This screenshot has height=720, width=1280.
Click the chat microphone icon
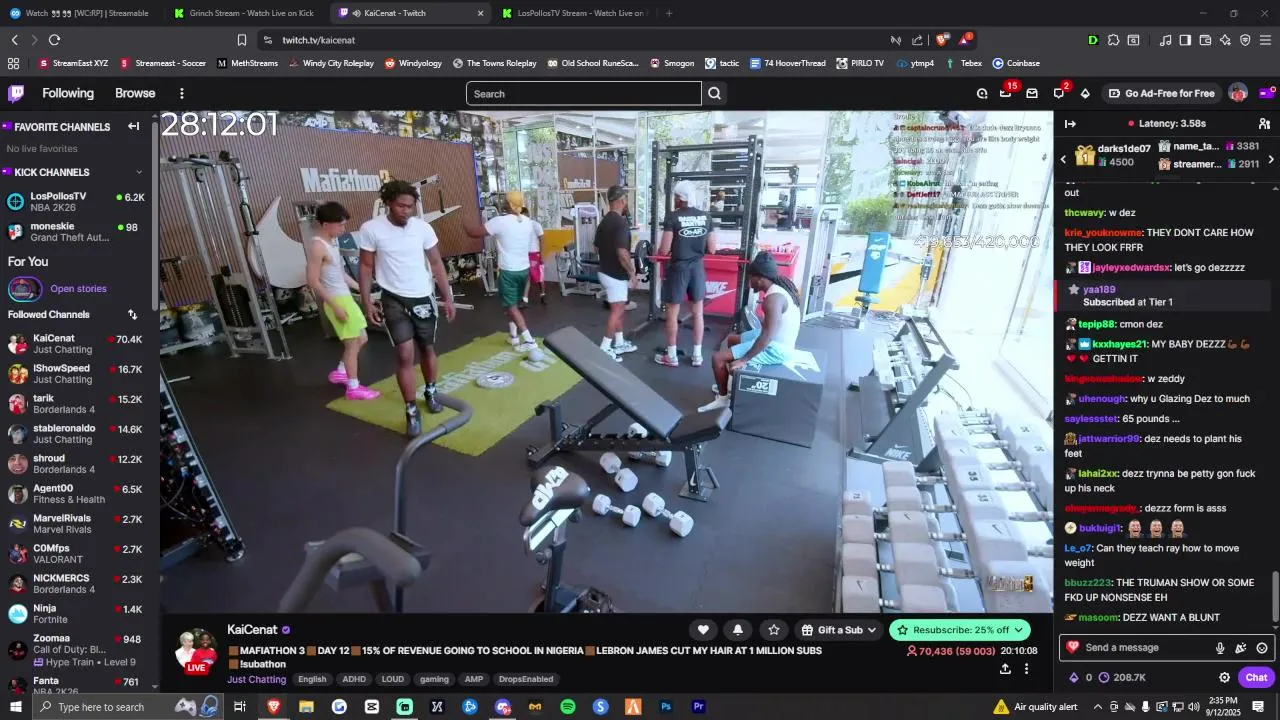click(1220, 648)
